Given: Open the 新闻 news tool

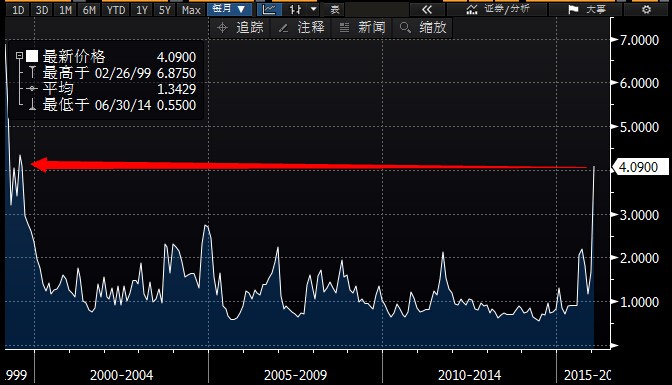Looking at the screenshot, I should click(x=362, y=28).
